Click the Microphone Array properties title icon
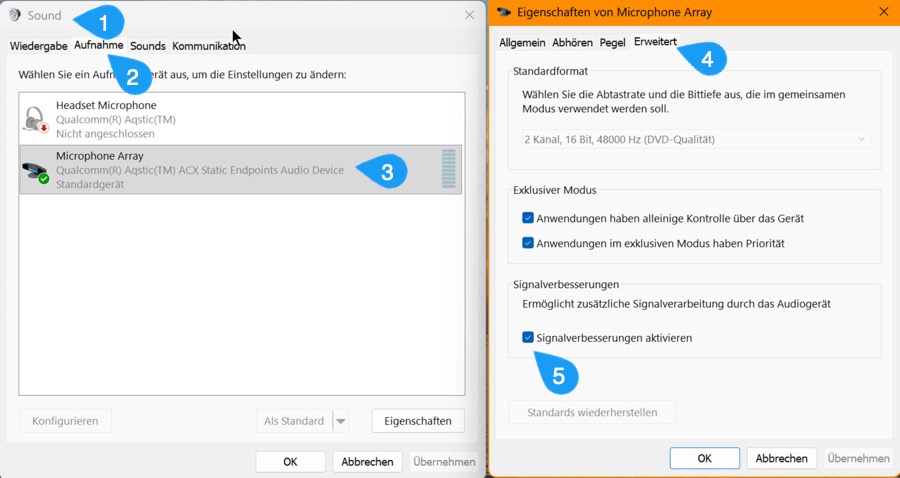 (x=503, y=12)
